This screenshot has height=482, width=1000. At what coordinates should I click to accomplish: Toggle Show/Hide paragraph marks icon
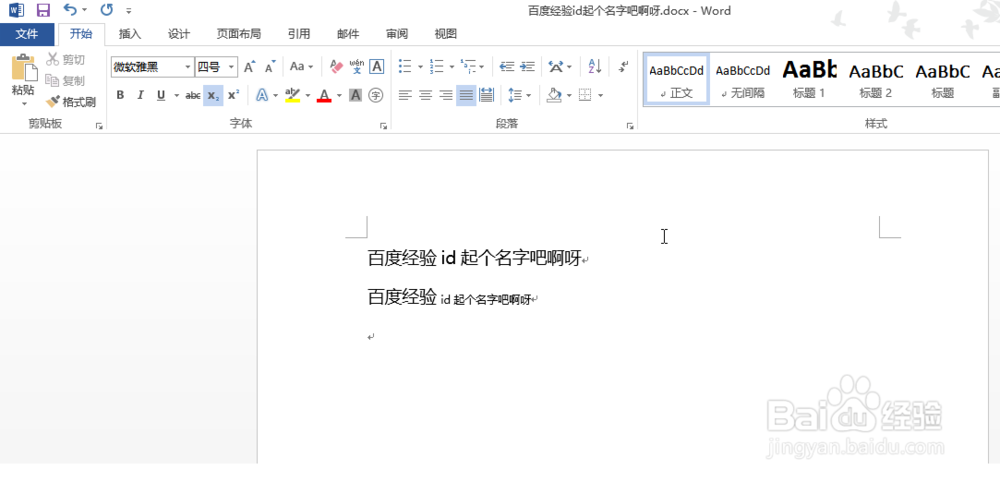624,66
